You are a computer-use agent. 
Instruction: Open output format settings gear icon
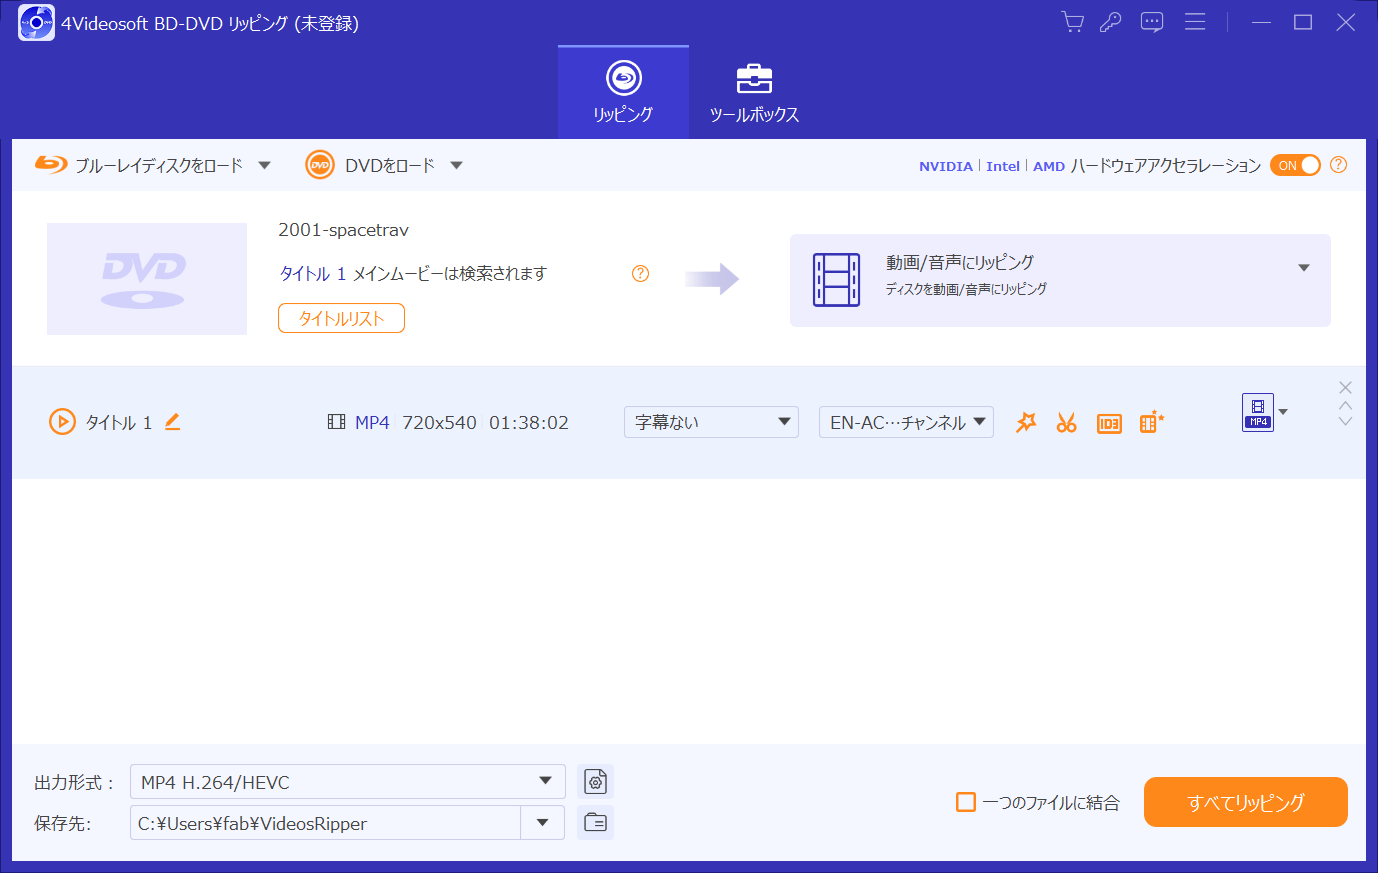pyautogui.click(x=595, y=782)
